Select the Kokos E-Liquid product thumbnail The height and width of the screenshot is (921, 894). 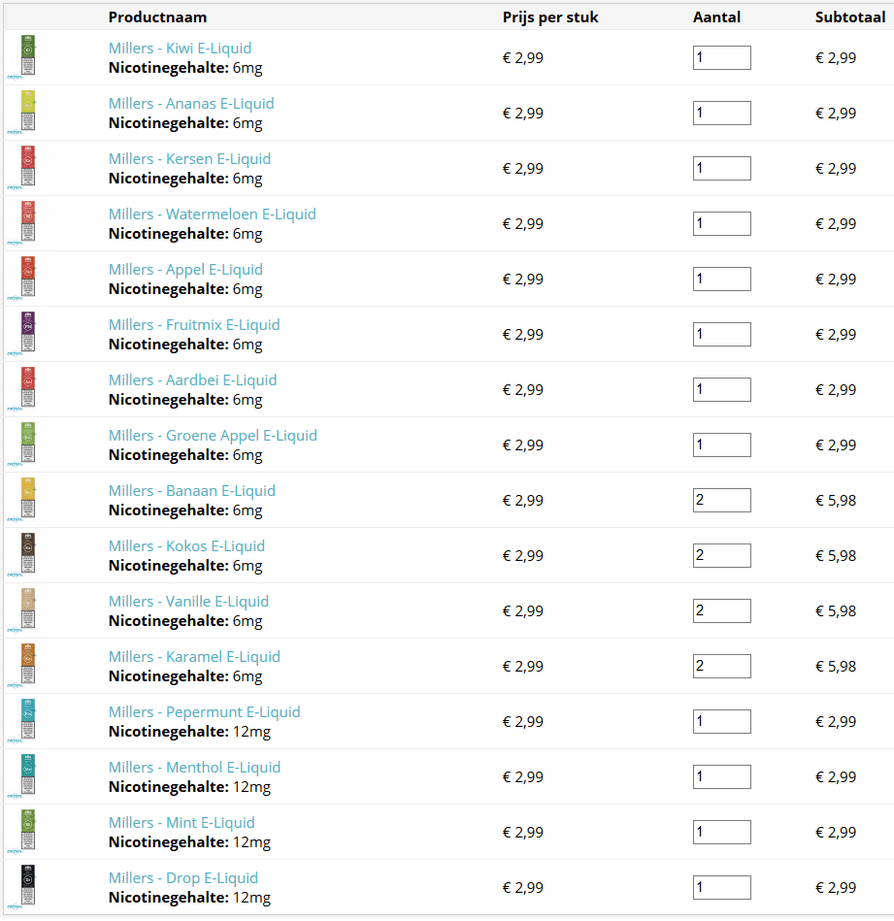pyautogui.click(x=27, y=552)
